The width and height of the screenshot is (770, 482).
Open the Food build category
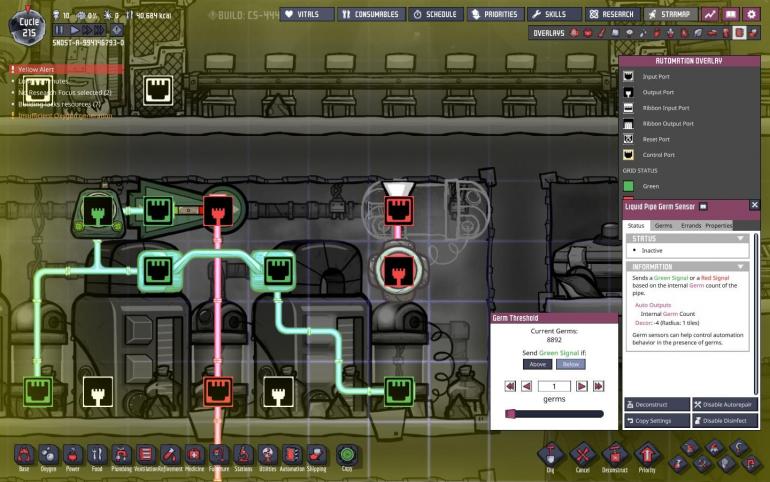[97, 455]
